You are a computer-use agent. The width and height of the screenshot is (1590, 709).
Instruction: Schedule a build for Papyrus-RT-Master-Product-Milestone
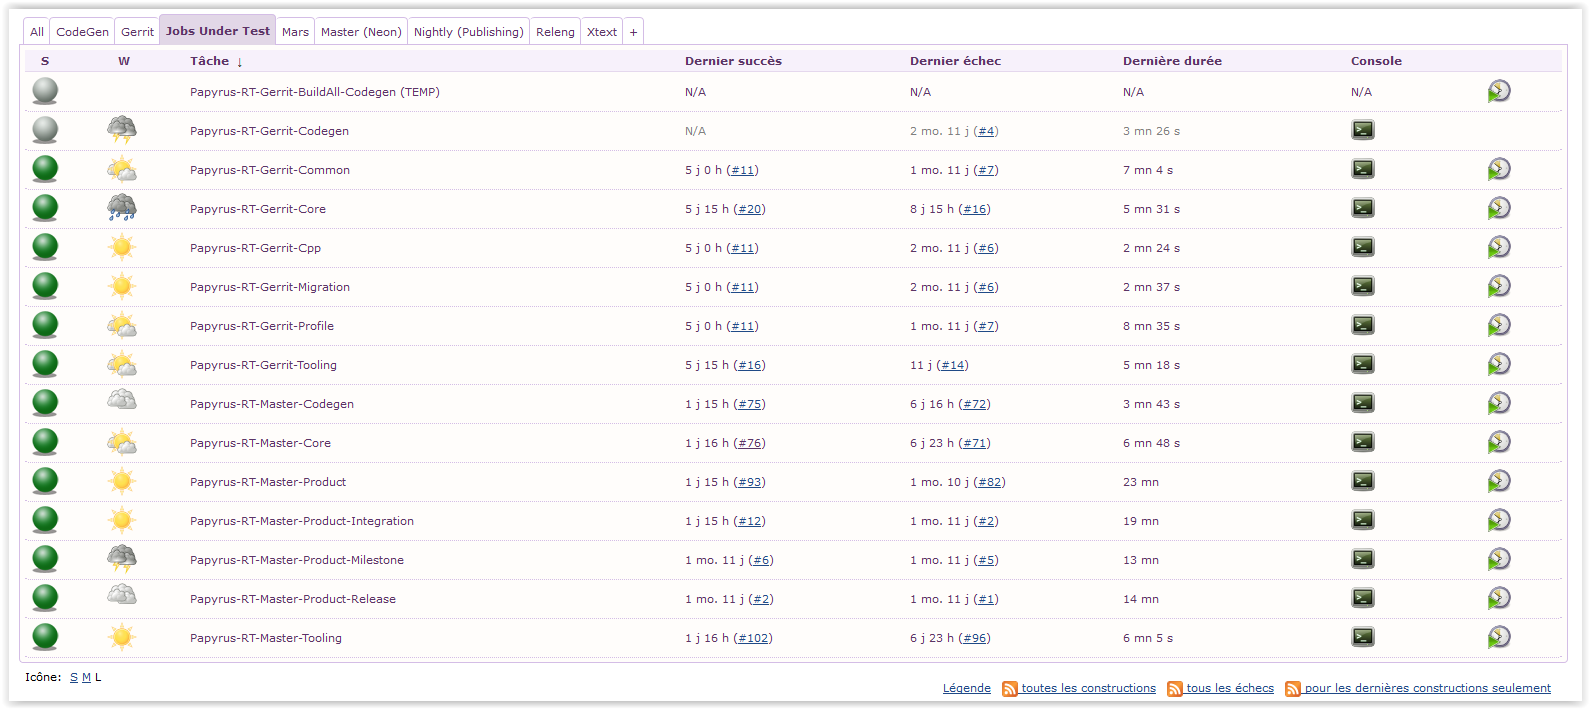click(1499, 559)
